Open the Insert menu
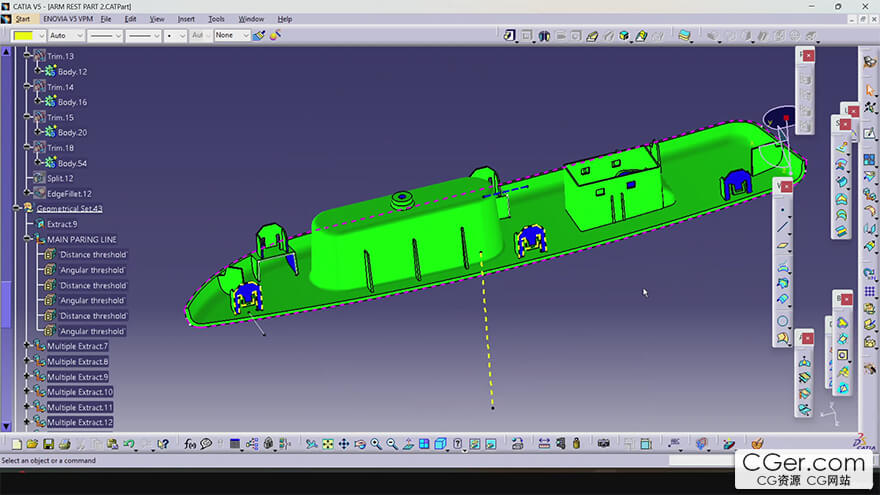880x495 pixels. pos(186,19)
